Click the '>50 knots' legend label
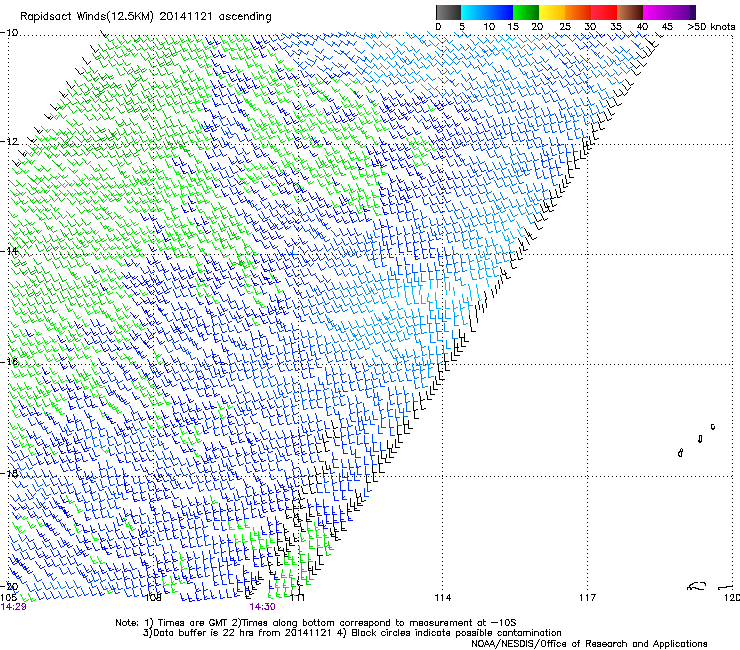Image resolution: width=740 pixels, height=650 pixels. tap(711, 27)
